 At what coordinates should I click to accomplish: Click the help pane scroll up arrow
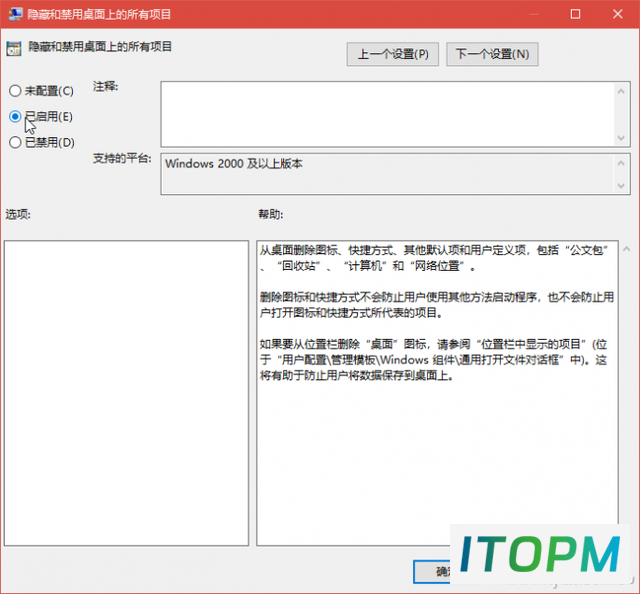pos(626,249)
